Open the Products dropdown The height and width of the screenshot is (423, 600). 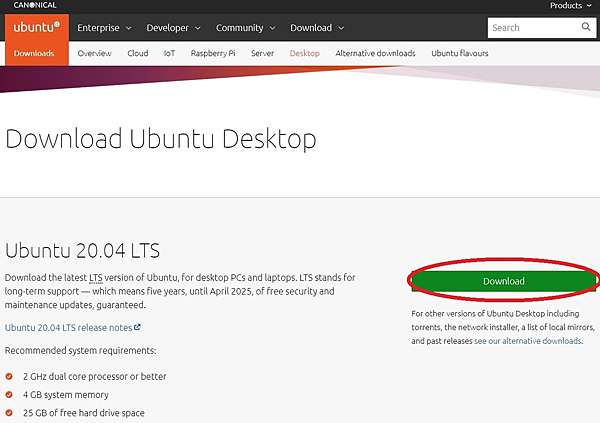[570, 5]
